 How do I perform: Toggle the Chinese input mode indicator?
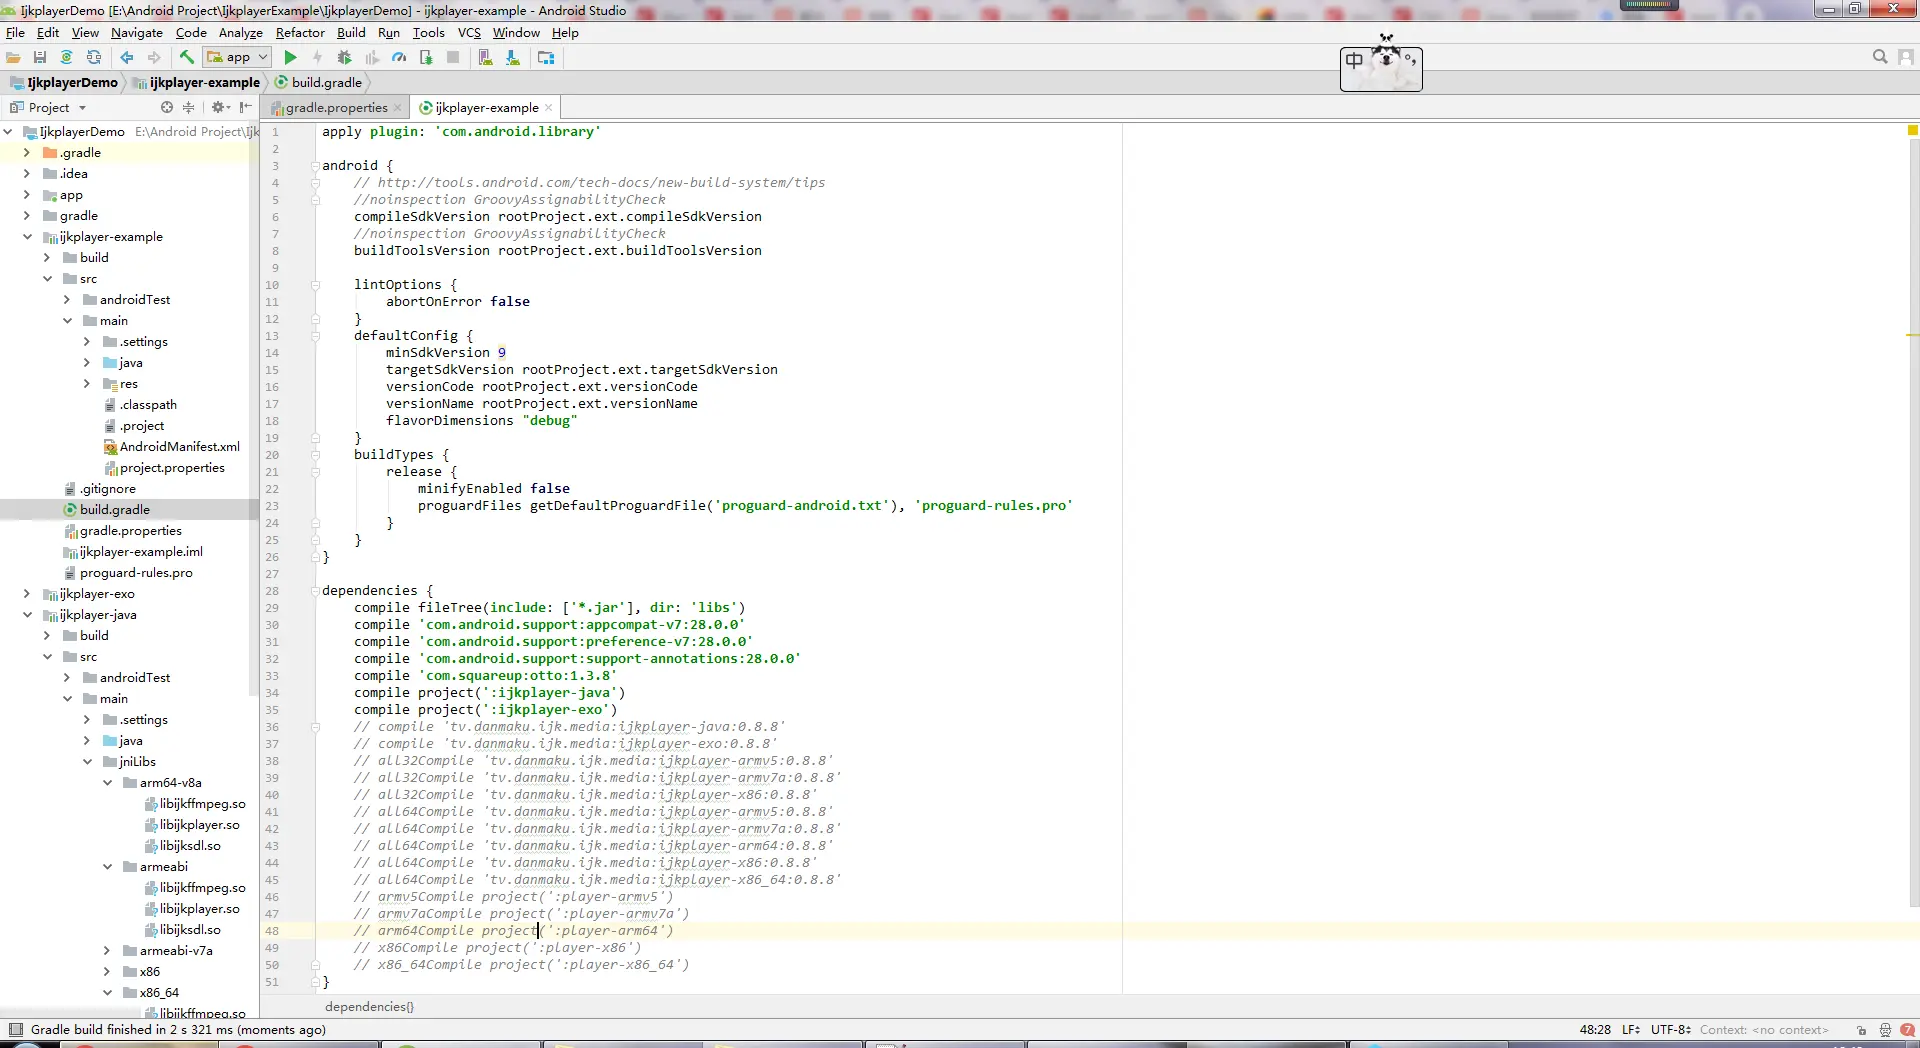[x=1354, y=61]
